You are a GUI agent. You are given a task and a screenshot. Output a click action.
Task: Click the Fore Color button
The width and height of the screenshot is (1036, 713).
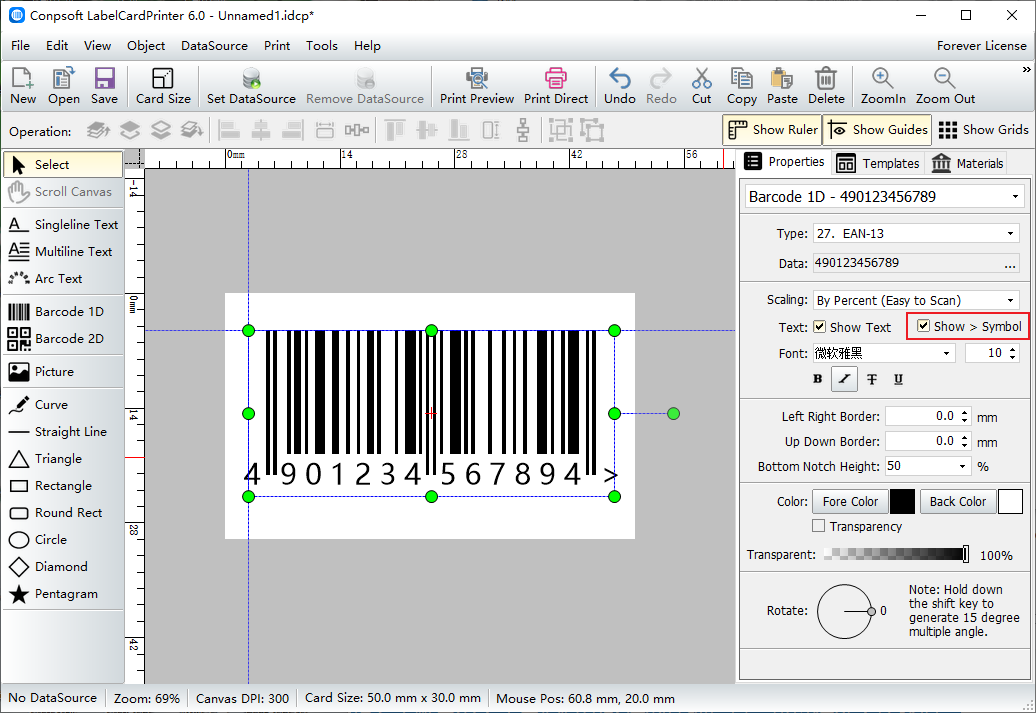click(x=850, y=502)
